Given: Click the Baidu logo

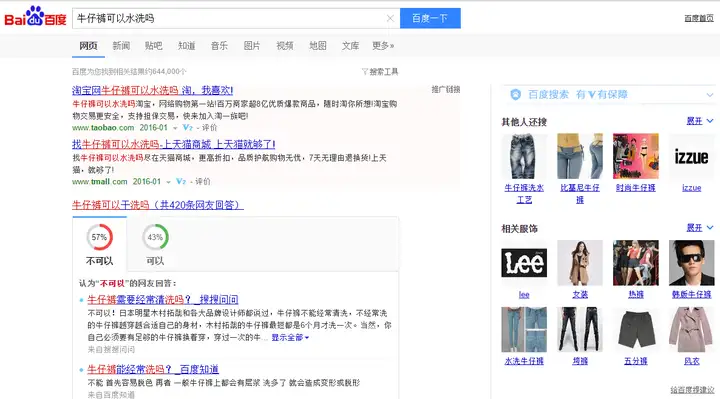Looking at the screenshot, I should coord(35,17).
